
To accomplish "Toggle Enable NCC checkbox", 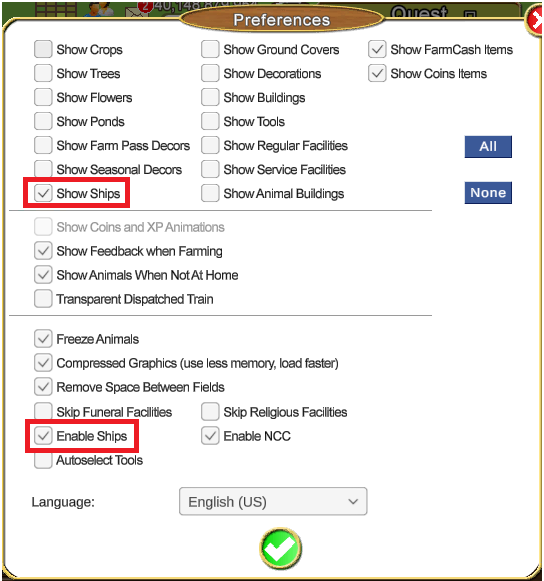I will tap(210, 436).
